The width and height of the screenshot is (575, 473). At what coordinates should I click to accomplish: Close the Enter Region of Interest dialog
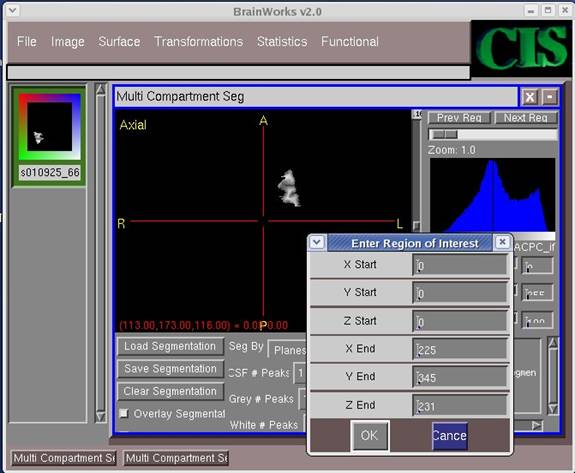point(502,242)
